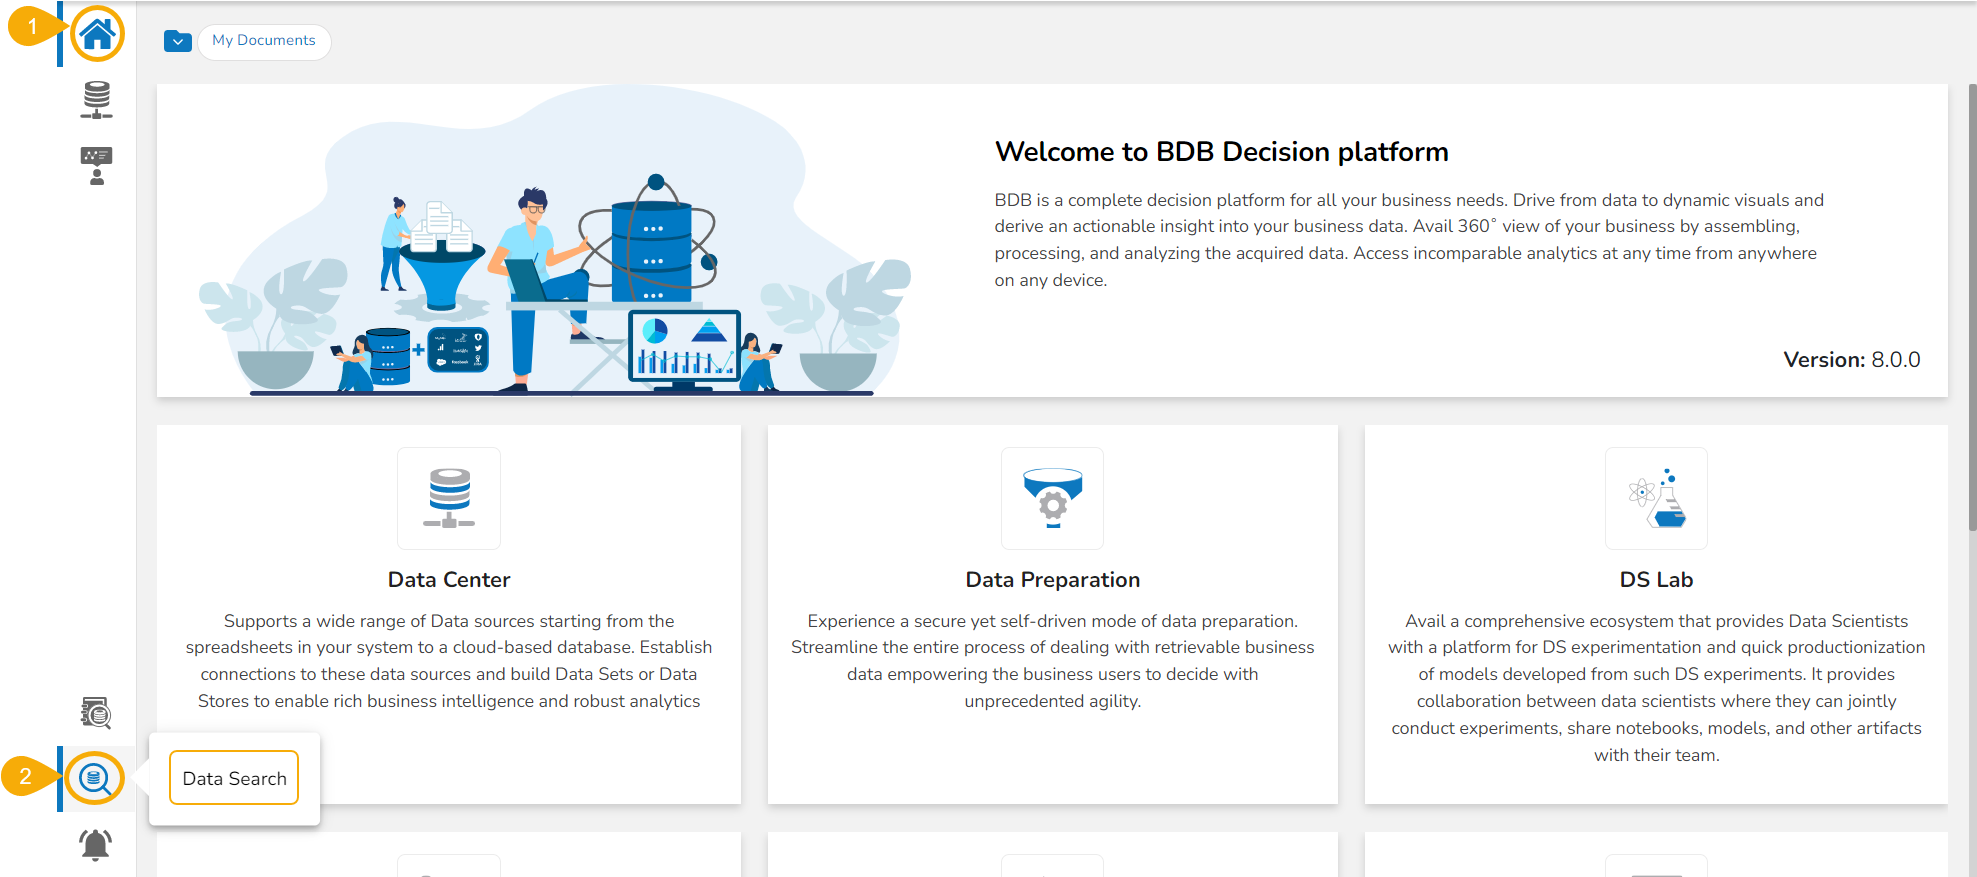This screenshot has width=1977, height=877.
Task: Select the Data Center card title
Action: click(449, 580)
